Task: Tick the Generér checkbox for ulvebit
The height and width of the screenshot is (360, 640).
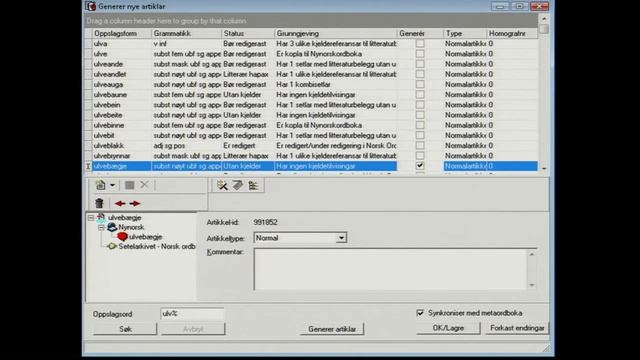Action: 420,135
